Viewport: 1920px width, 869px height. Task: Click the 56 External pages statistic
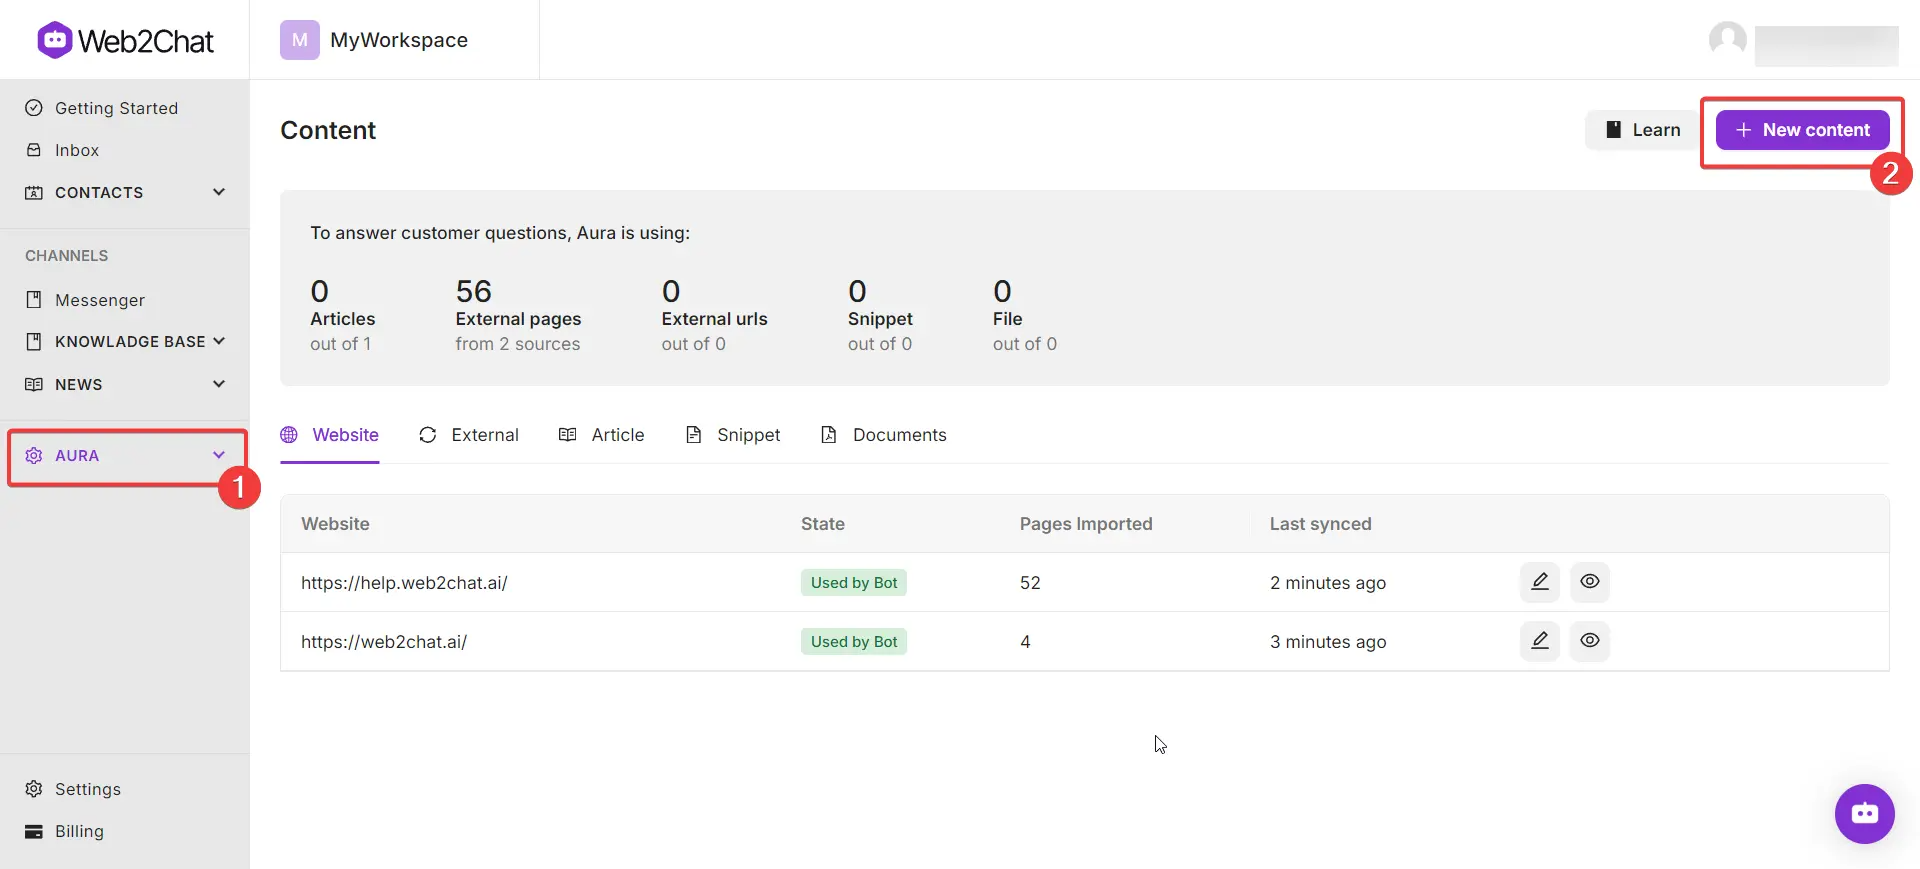point(518,315)
